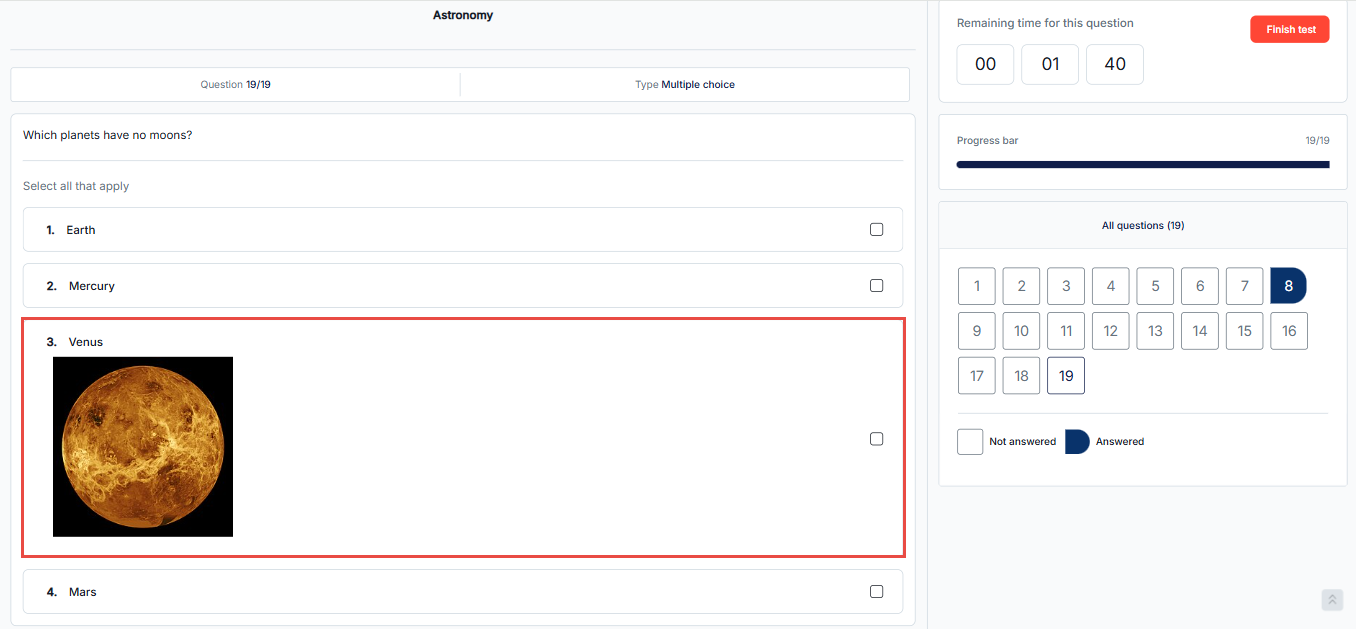Select question 15
Image resolution: width=1356 pixels, height=629 pixels.
pos(1244,331)
